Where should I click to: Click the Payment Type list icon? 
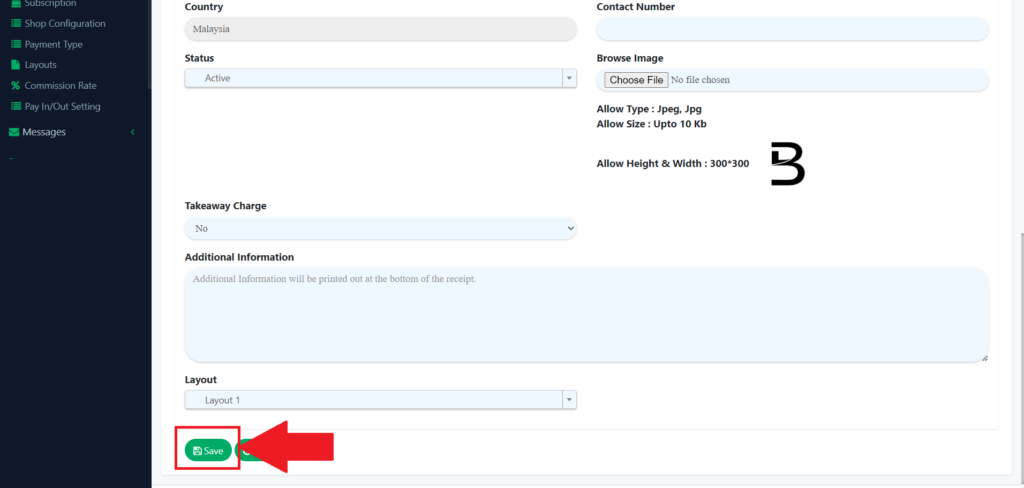coord(15,44)
